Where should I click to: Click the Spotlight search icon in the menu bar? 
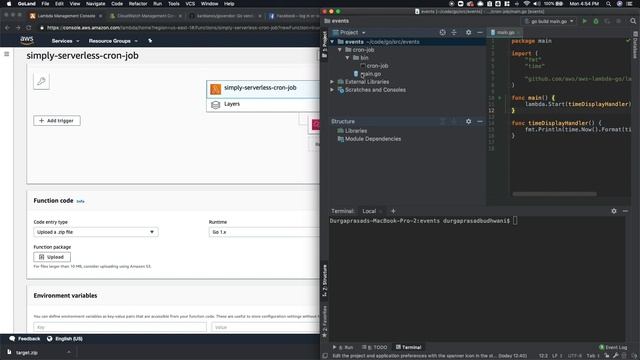[x=608, y=4]
